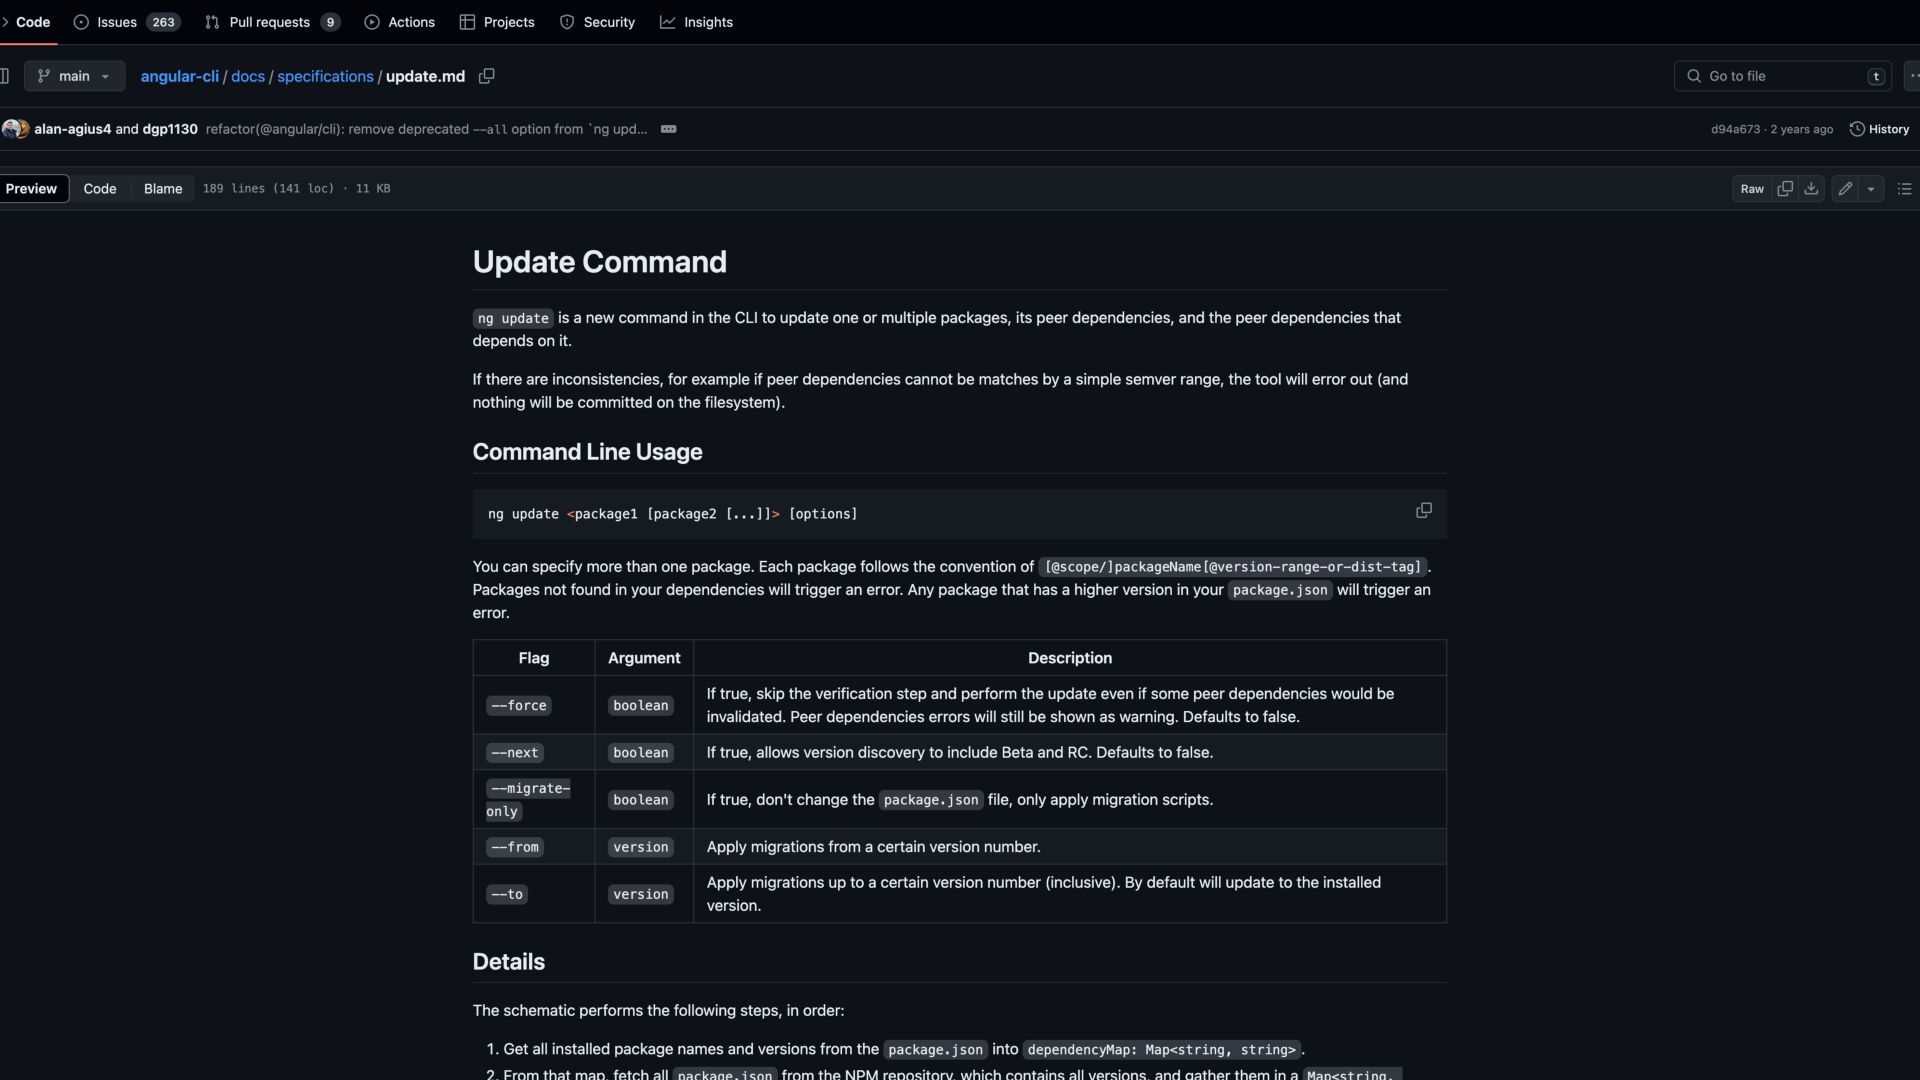Focus Go to file search field
Screen dimensions: 1920x1080
point(1781,76)
